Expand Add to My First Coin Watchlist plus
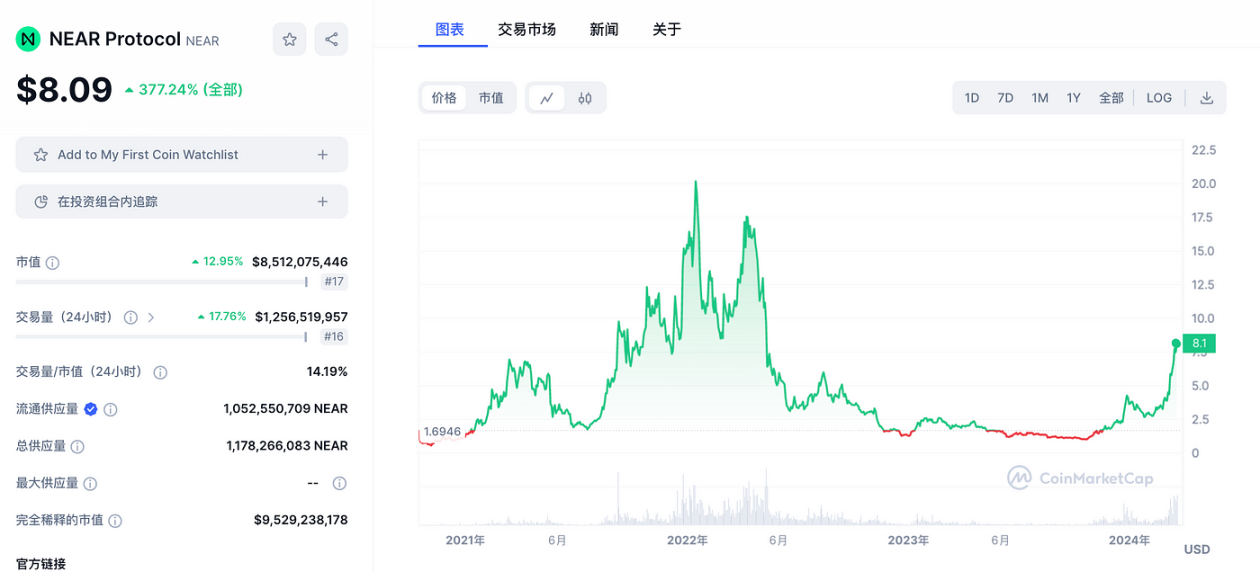Viewport: 1260px width, 572px height. point(322,155)
